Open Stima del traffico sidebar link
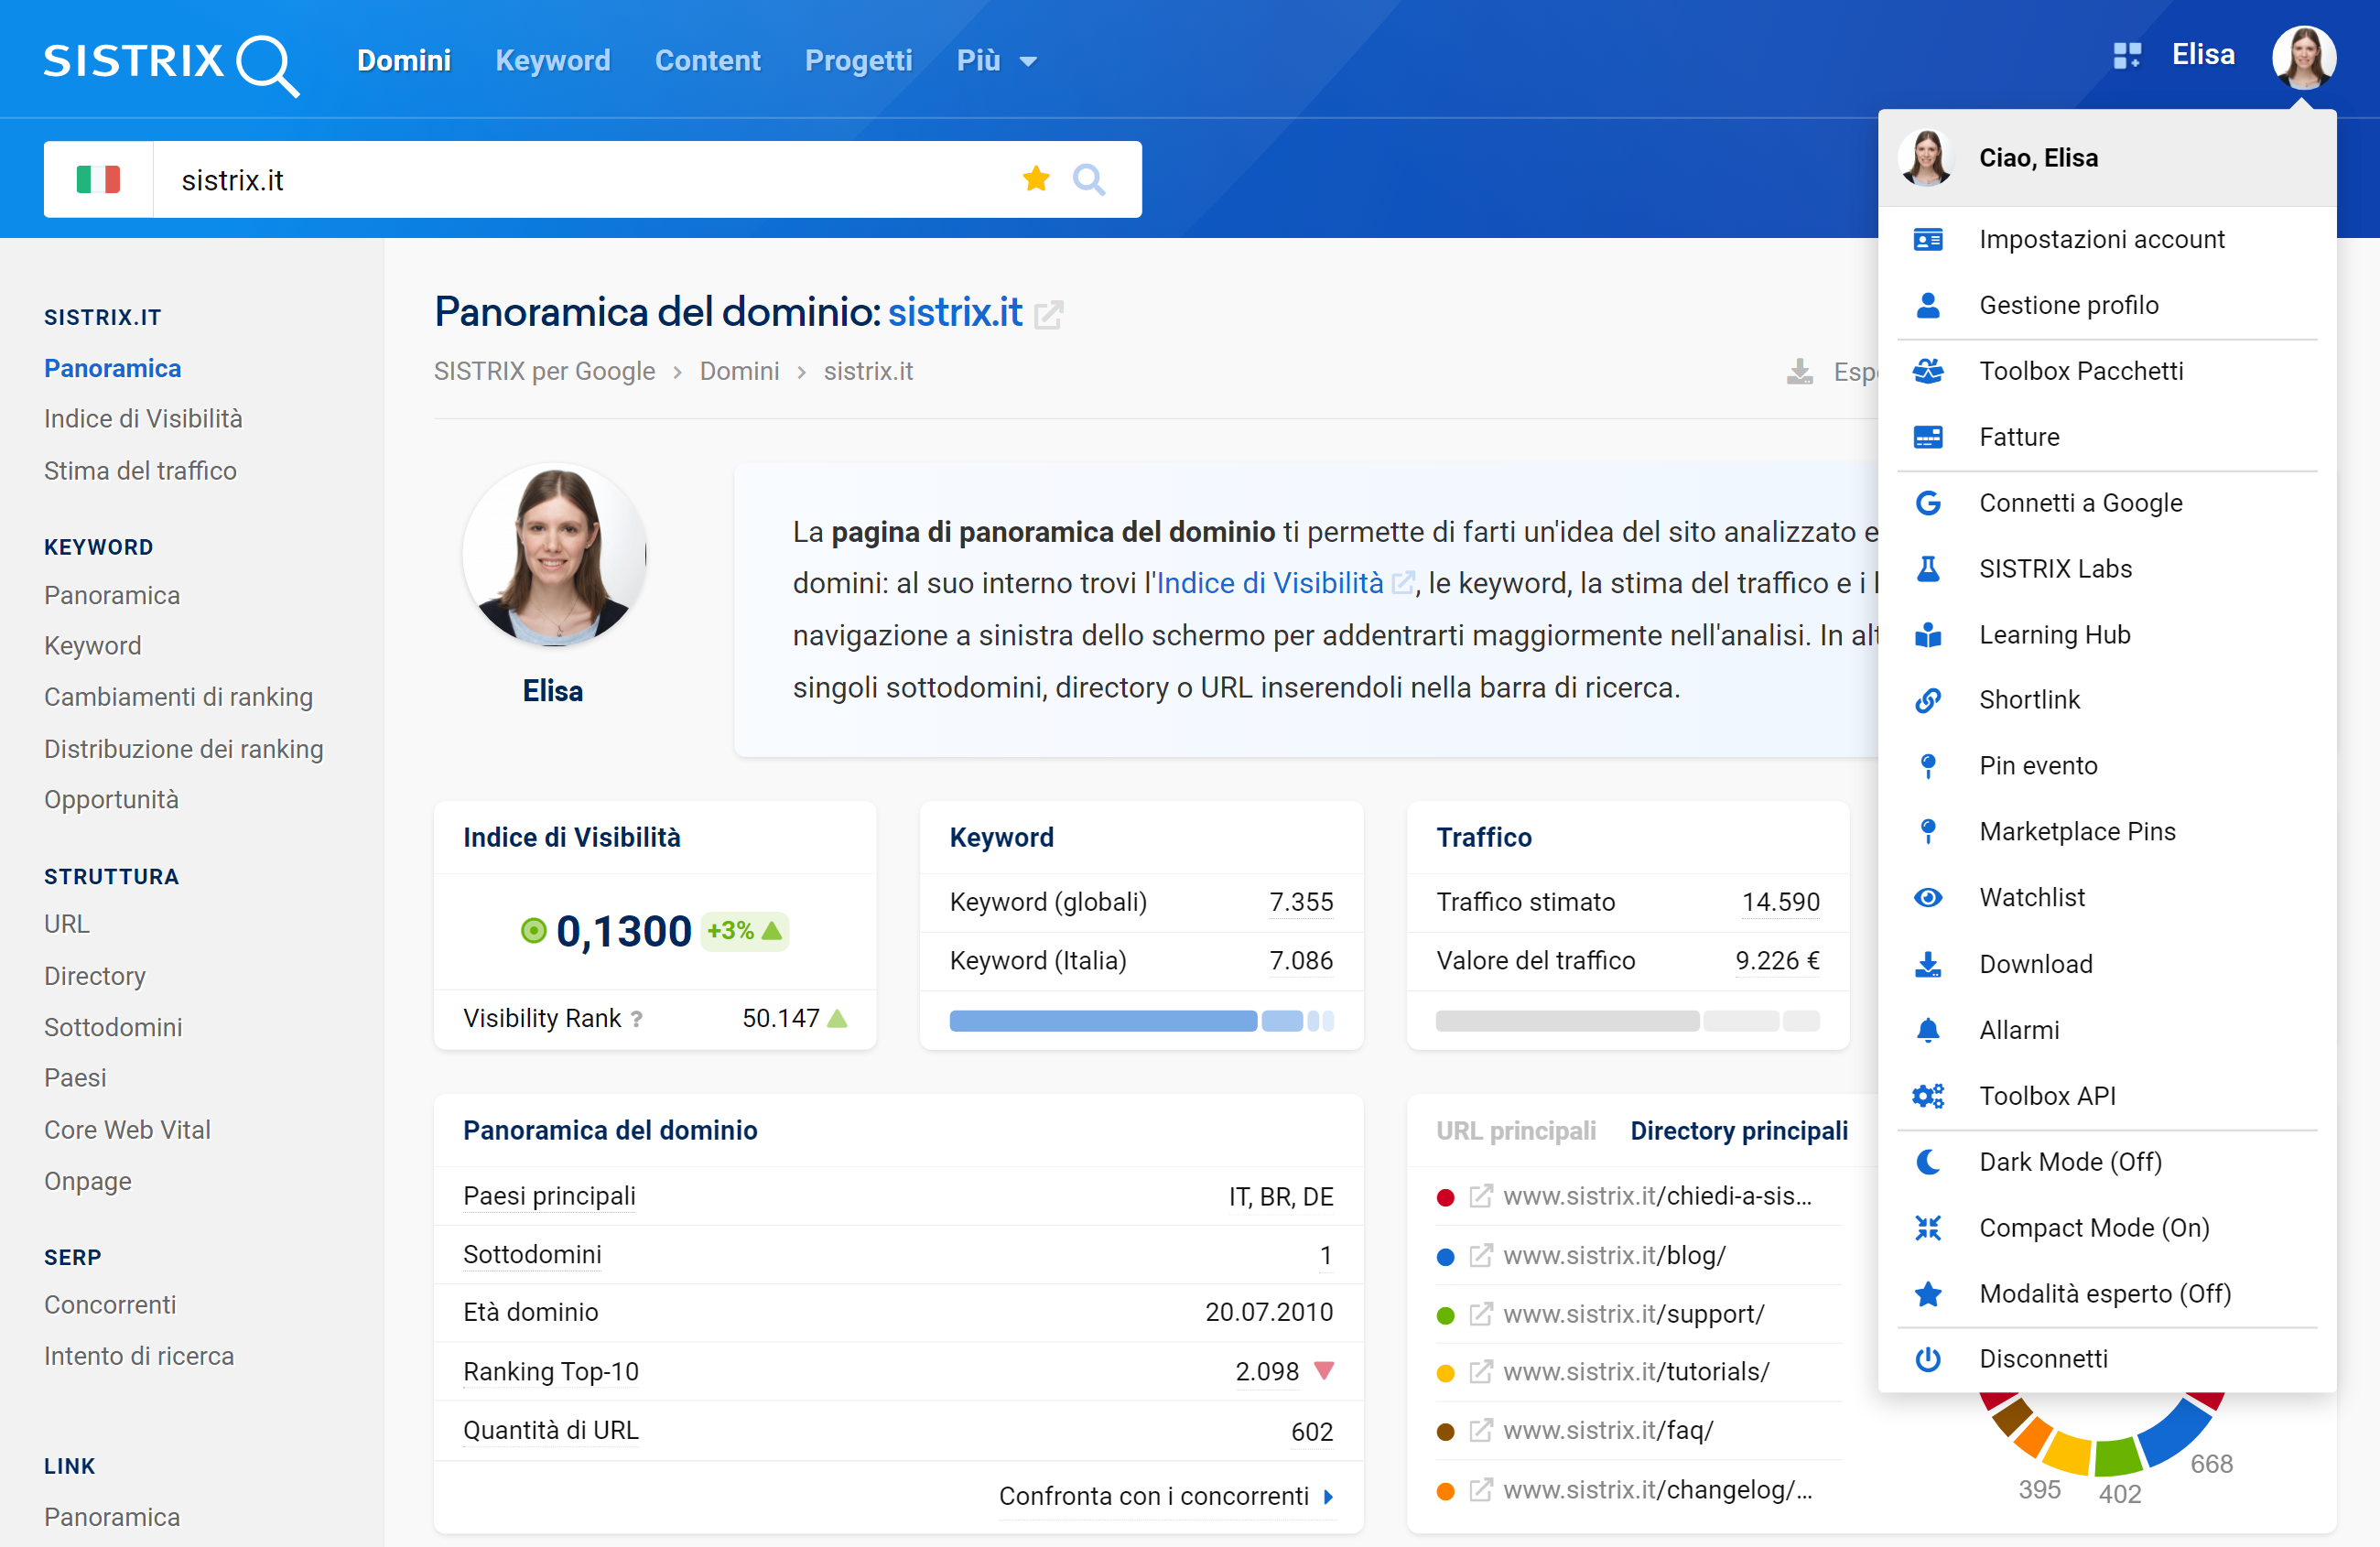 (x=140, y=471)
